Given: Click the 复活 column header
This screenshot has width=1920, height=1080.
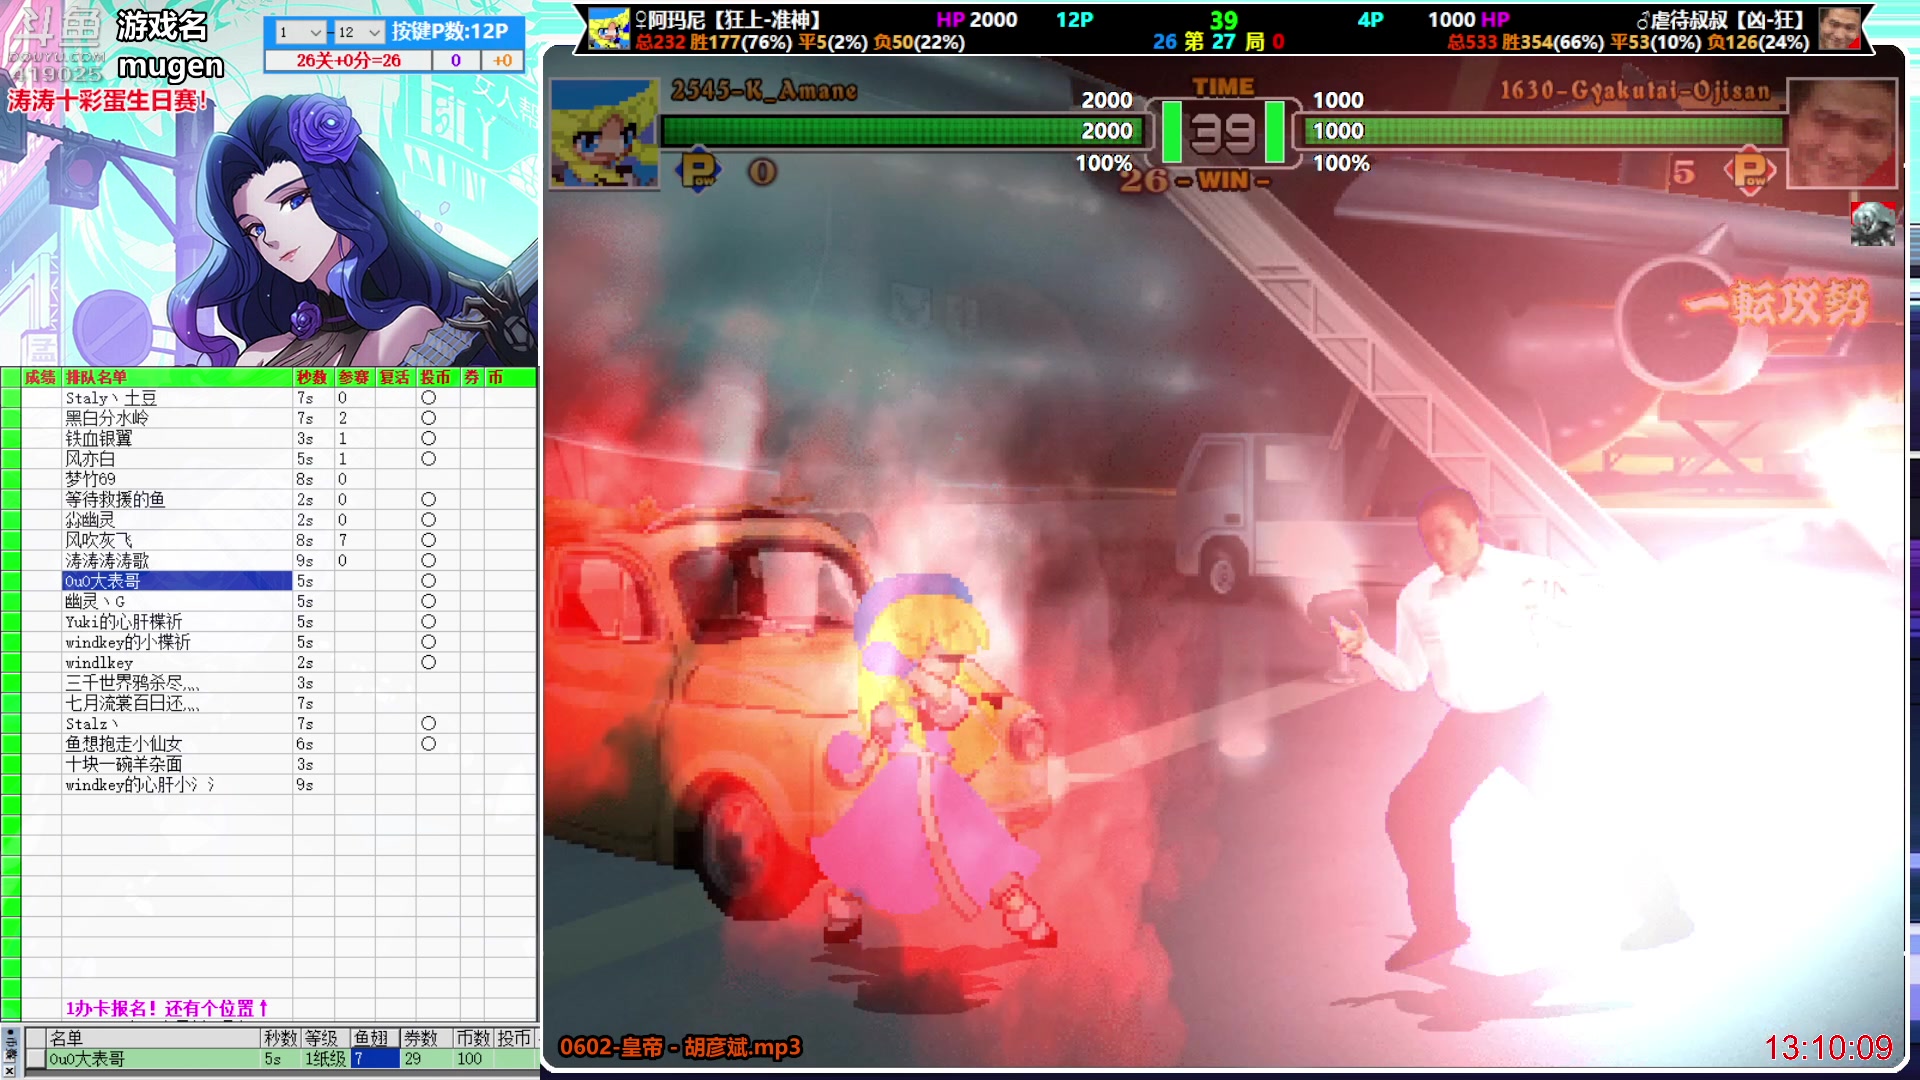Looking at the screenshot, I should tap(395, 377).
